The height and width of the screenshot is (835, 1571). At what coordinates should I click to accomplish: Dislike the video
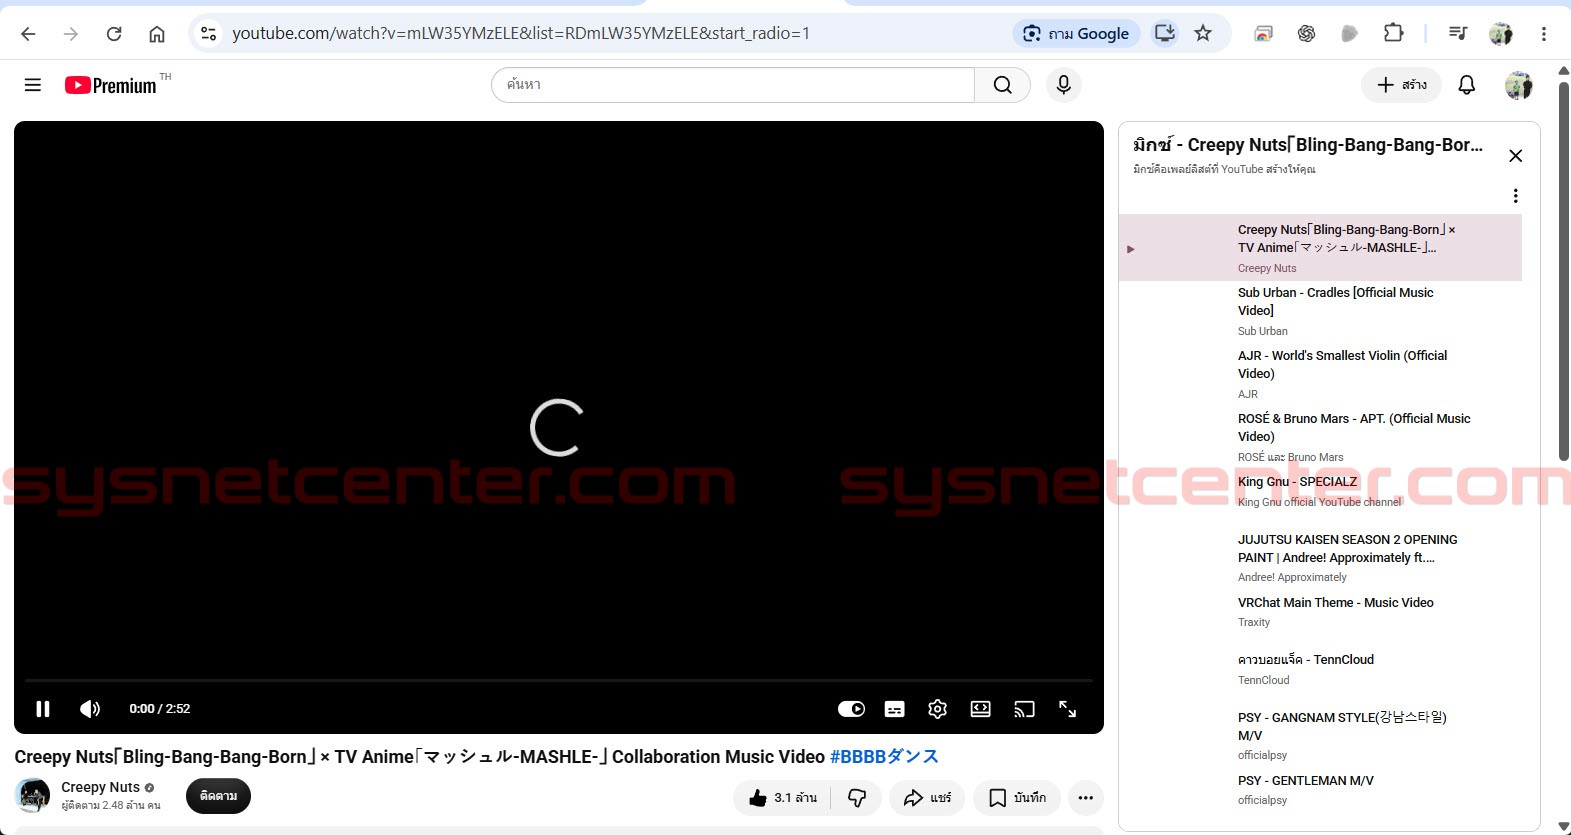point(857,798)
